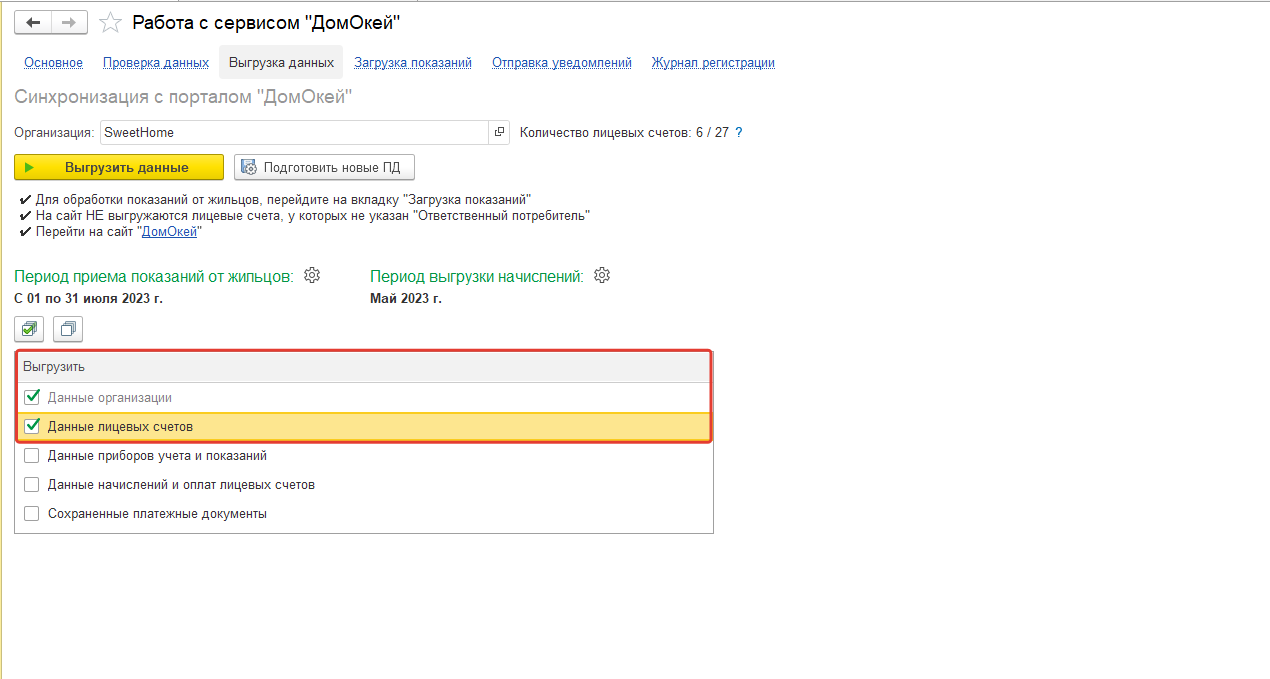Go back with the left arrow button
Viewport: 1270px width, 679px height.
coord(33,22)
